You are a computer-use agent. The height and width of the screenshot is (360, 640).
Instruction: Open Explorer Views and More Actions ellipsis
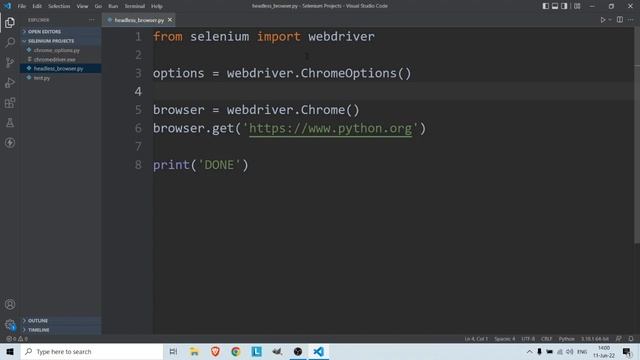click(91, 20)
